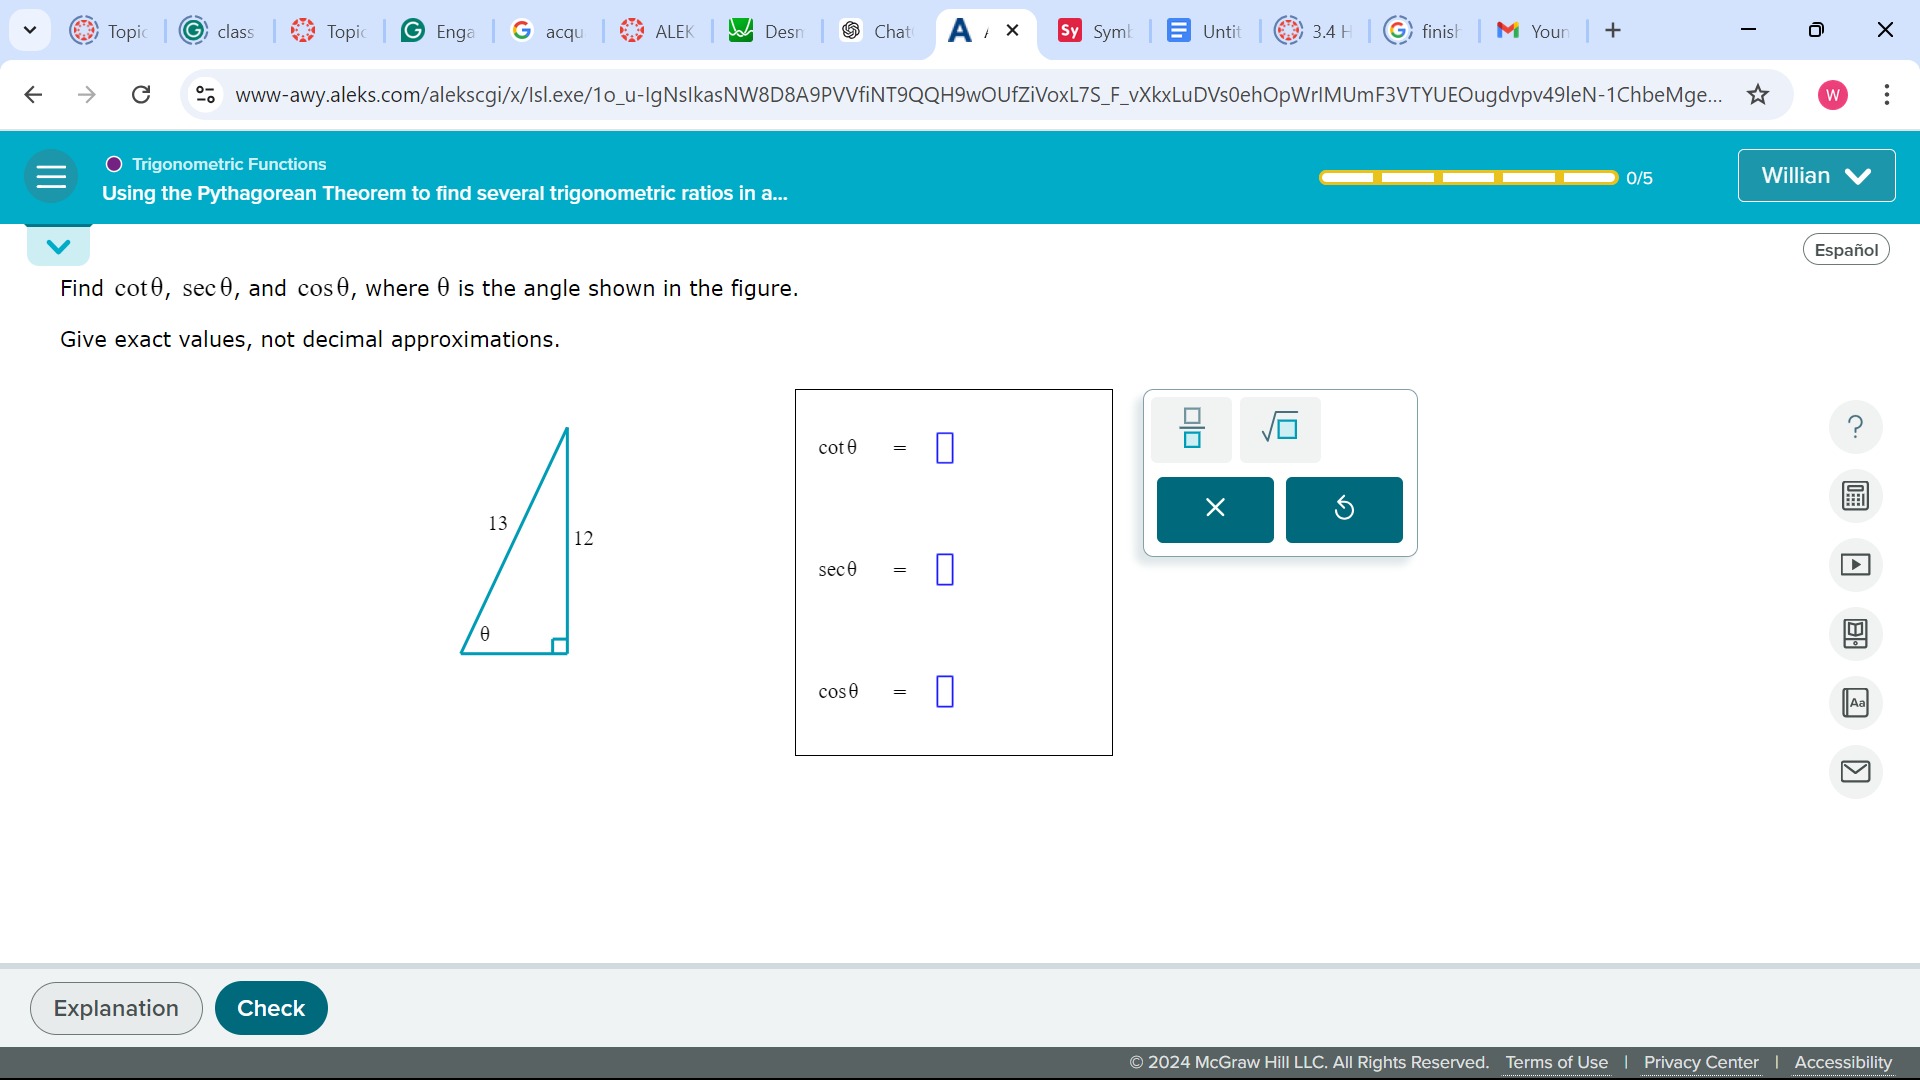Expand the Willian account dropdown
This screenshot has width=1920, height=1080.
click(1816, 176)
